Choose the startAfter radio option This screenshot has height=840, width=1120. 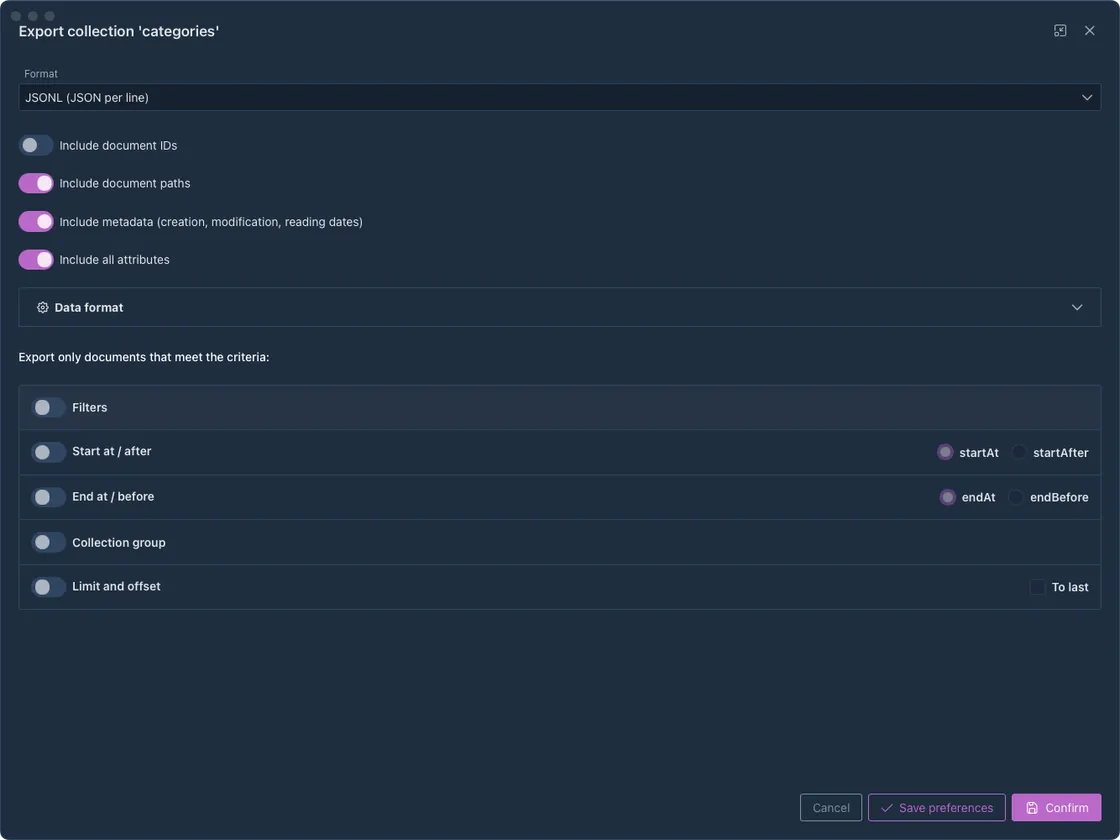[1019, 452]
